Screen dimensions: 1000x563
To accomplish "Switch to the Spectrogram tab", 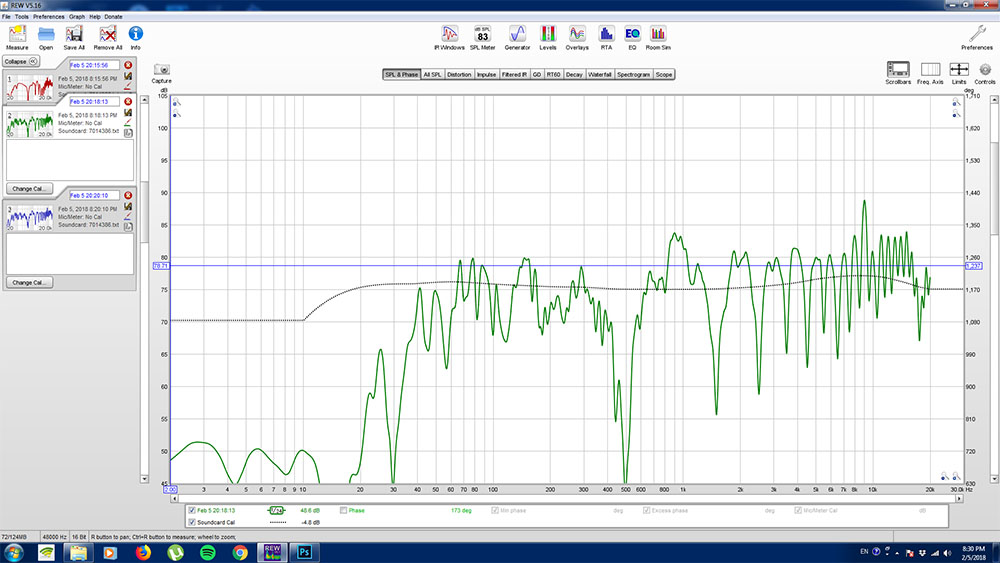I will pos(633,75).
